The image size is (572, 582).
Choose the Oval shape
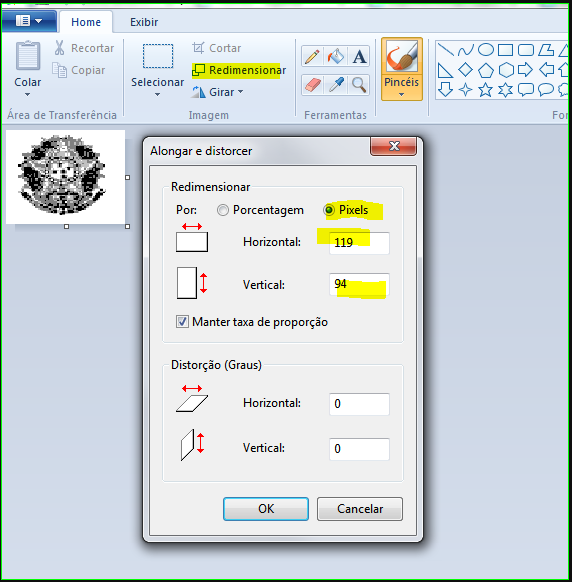(486, 49)
